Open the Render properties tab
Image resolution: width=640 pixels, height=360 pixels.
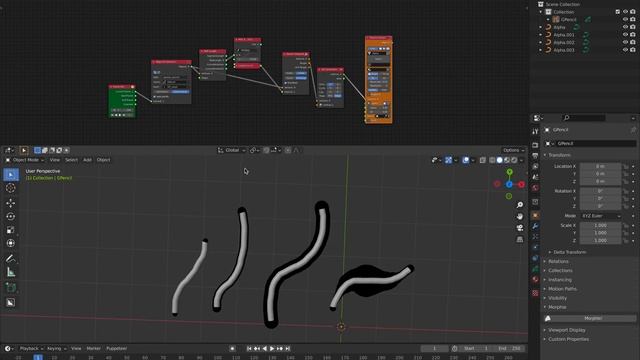click(x=536, y=145)
